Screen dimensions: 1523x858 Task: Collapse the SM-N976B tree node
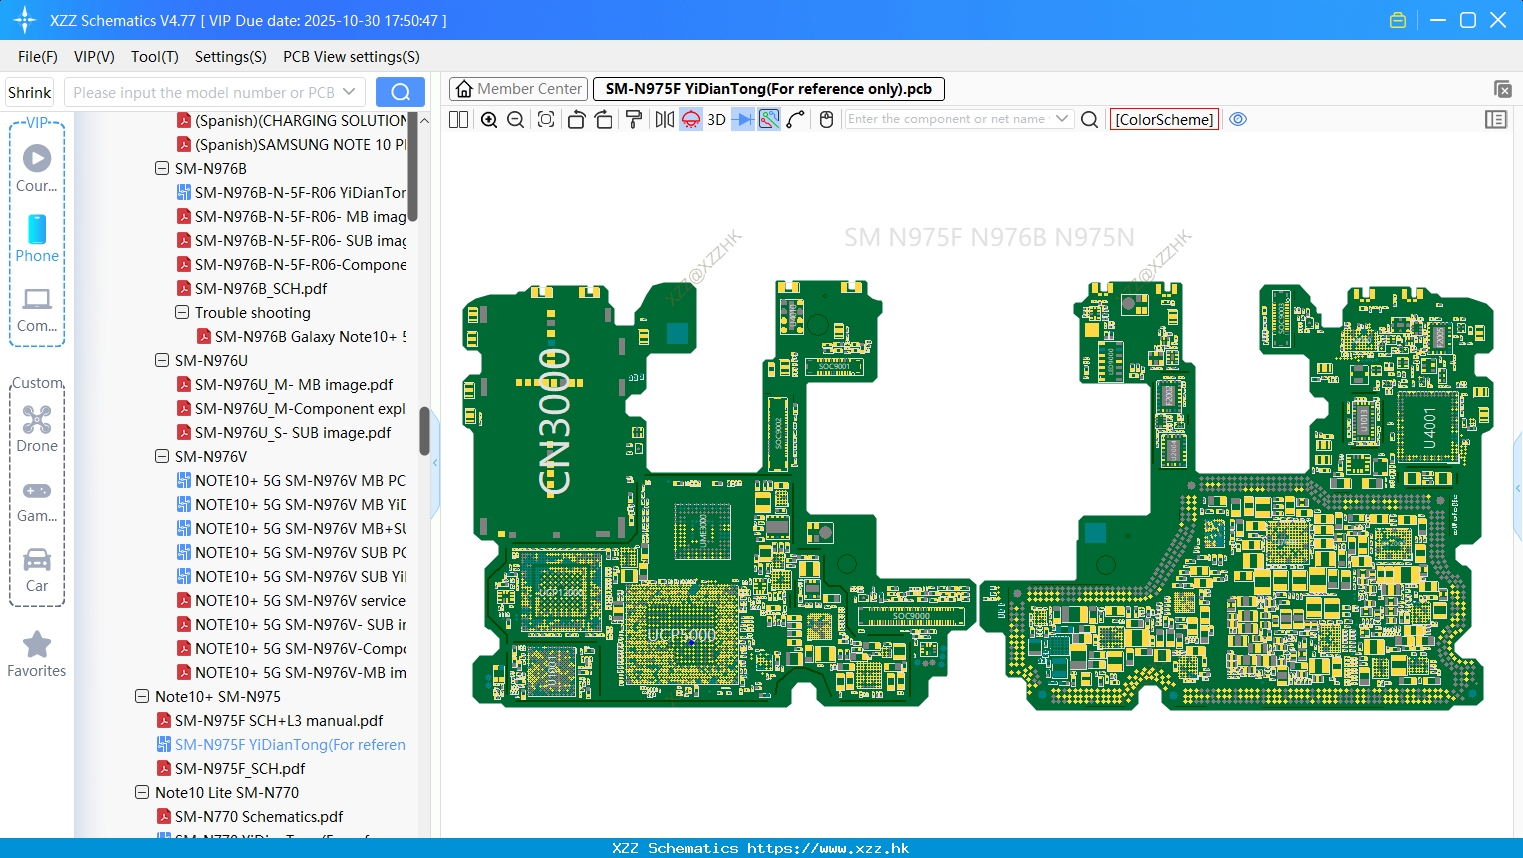coord(162,169)
